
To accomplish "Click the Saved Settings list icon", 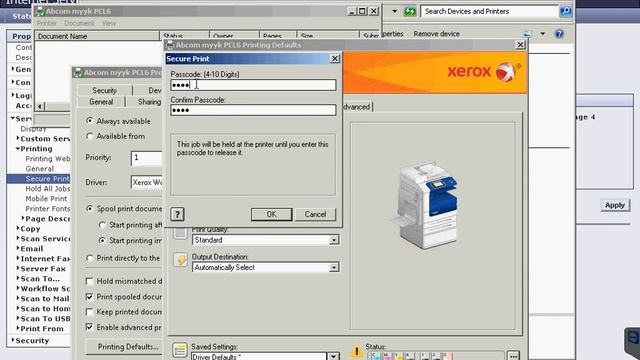I will tap(180, 350).
